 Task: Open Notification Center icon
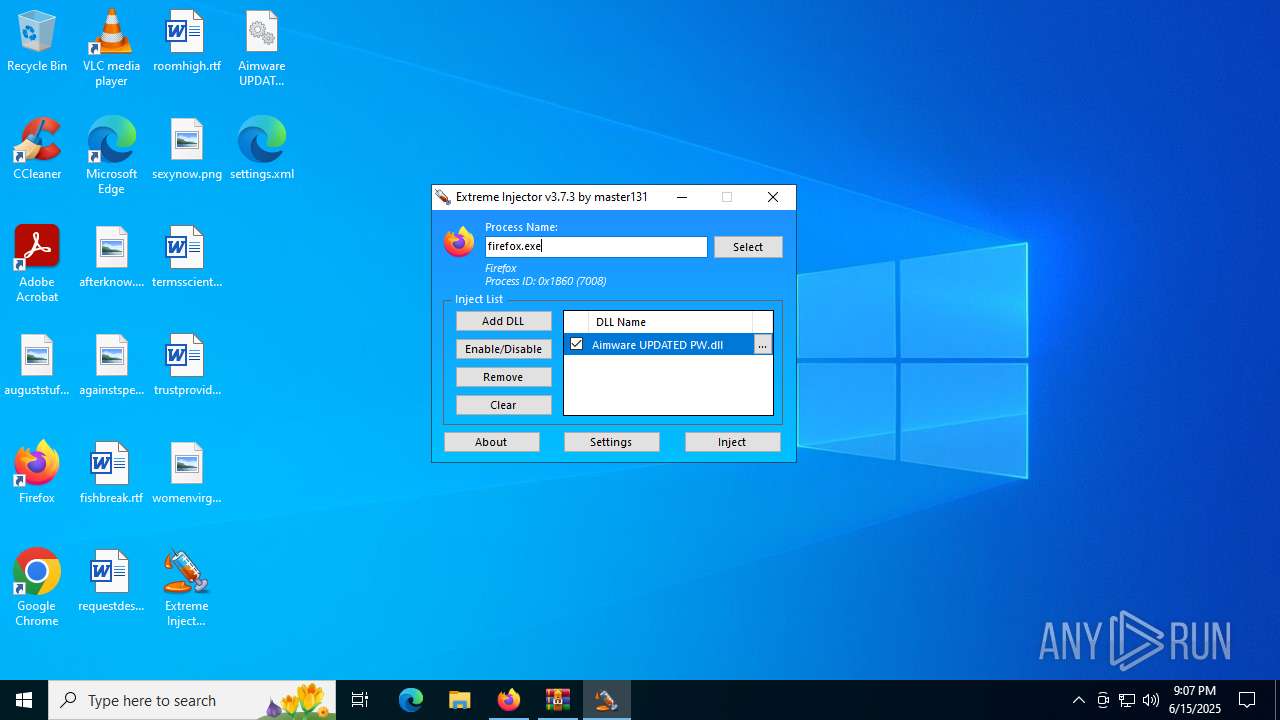click(1248, 700)
